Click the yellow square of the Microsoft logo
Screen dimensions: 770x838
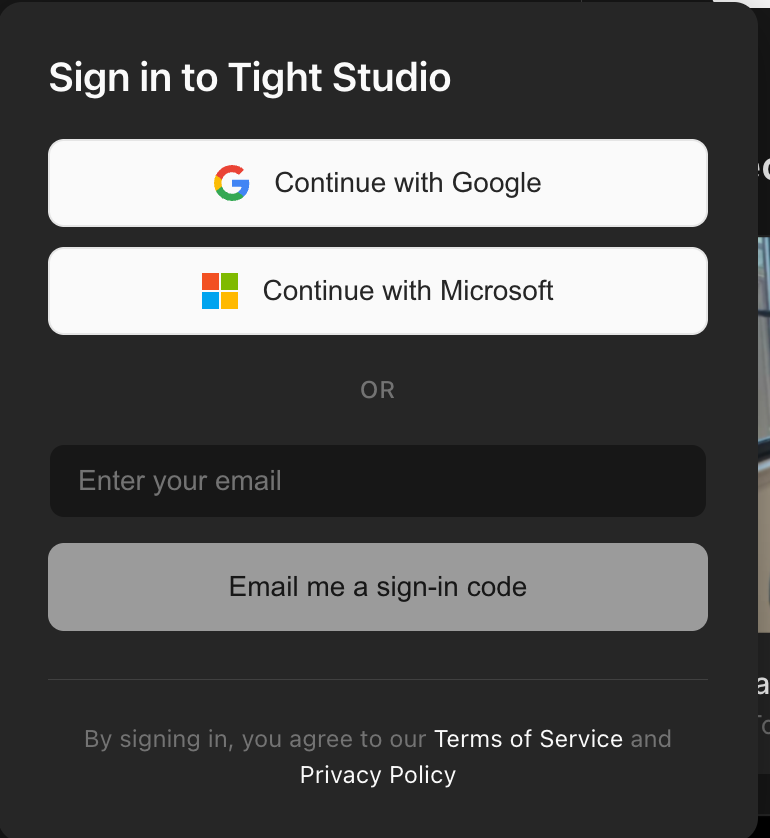229,300
